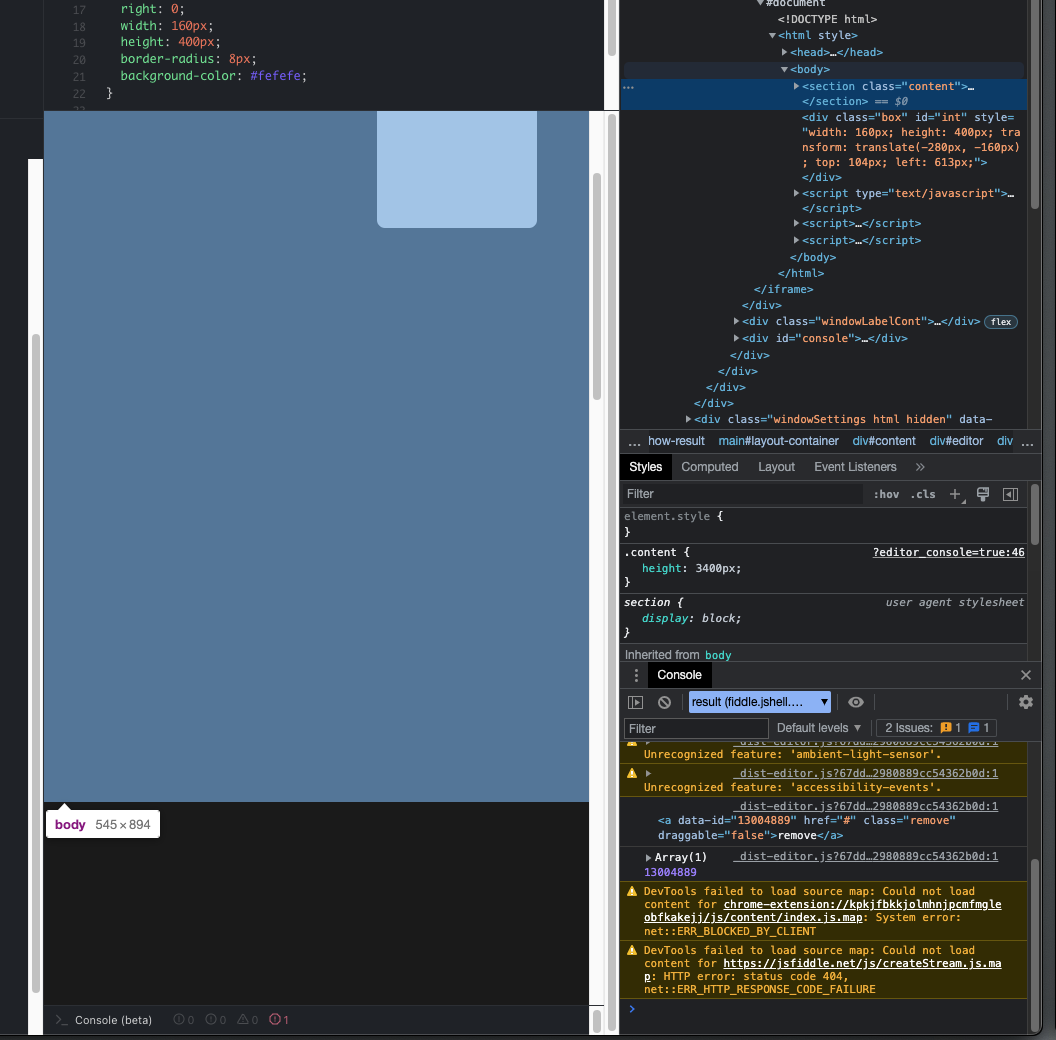Screen dimensions: 1056x1040
Task: Select div#editor breadcrumb
Action: [x=956, y=441]
